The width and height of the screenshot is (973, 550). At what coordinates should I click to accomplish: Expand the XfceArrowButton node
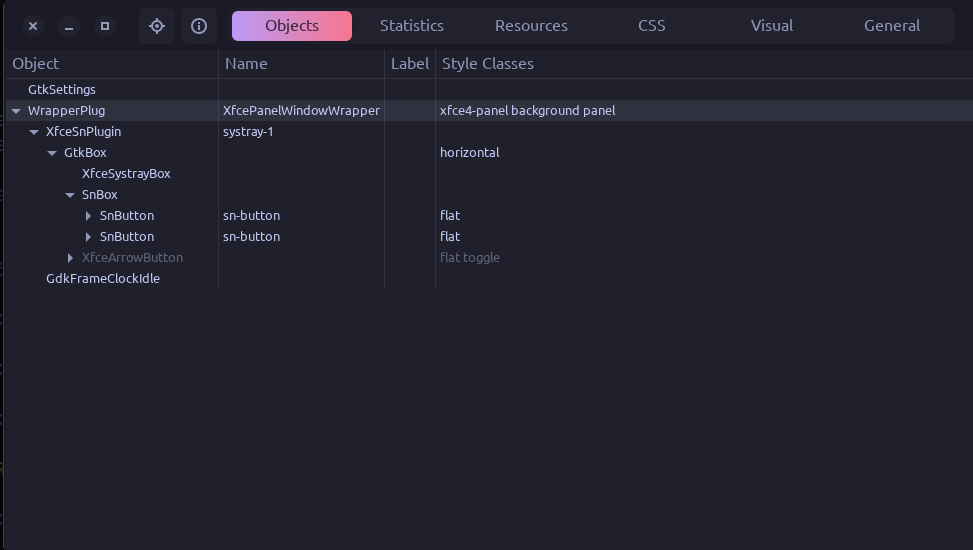pos(70,258)
